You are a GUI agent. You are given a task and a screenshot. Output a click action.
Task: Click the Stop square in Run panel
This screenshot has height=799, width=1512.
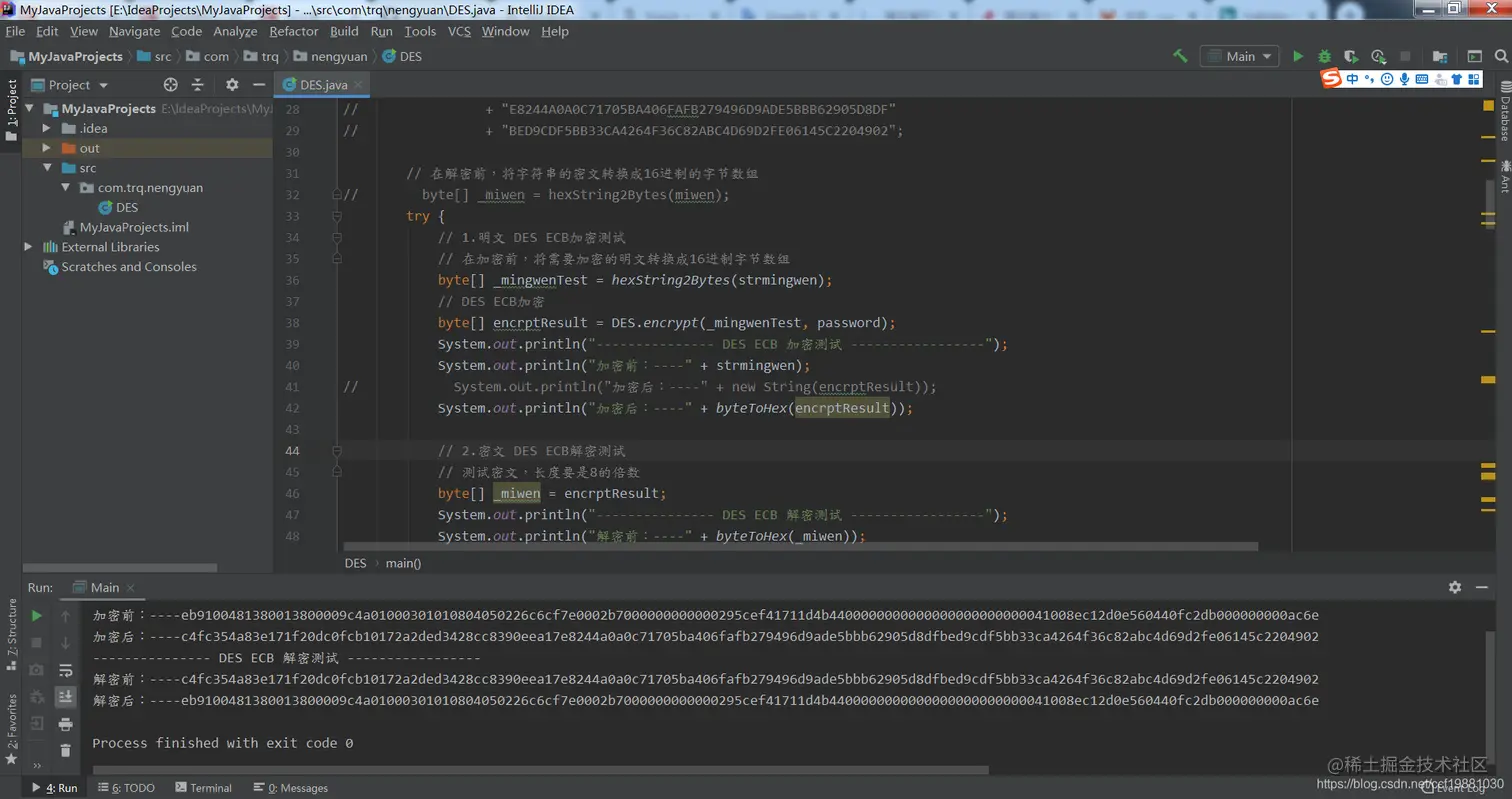(x=36, y=643)
